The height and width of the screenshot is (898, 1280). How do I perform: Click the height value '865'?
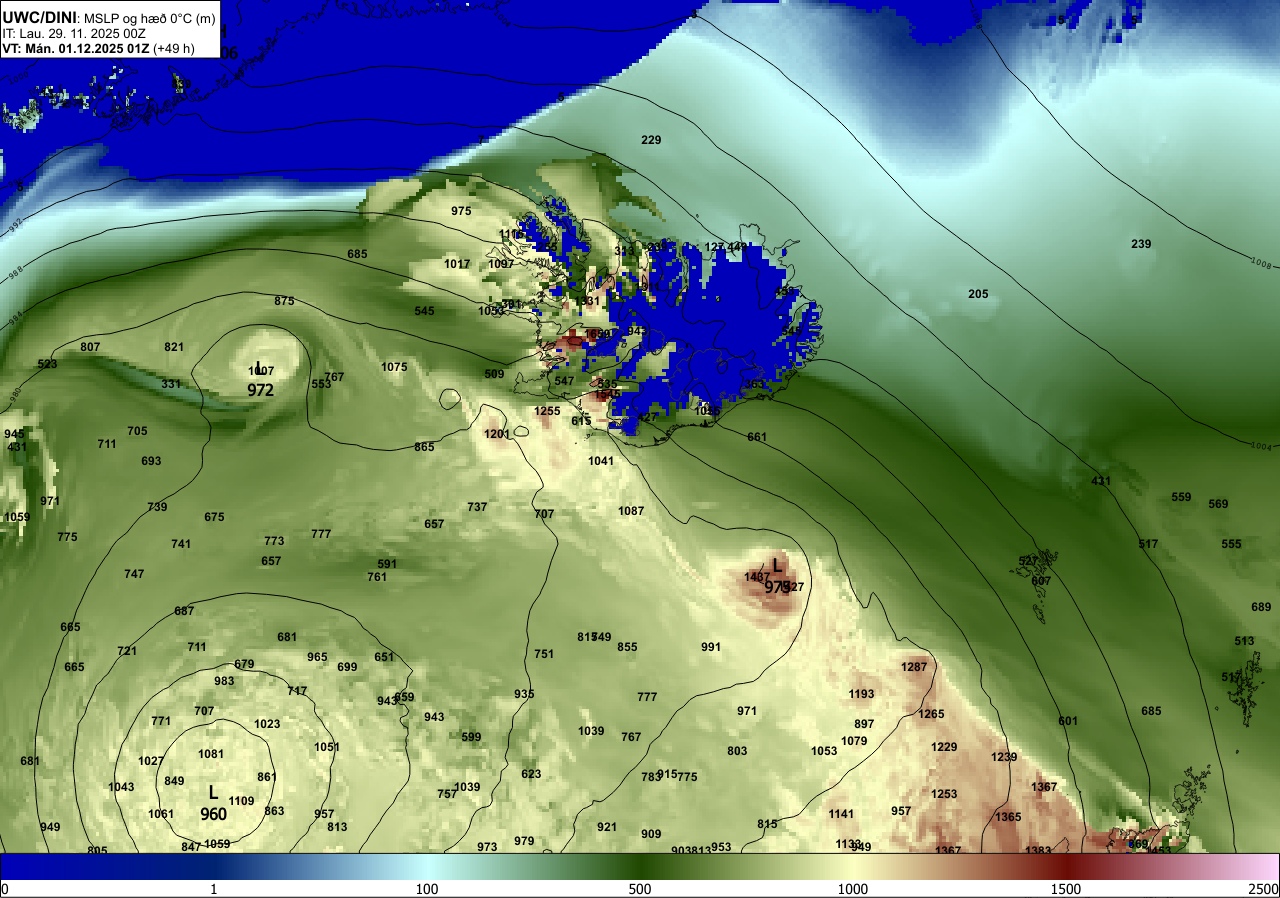[x=424, y=447]
